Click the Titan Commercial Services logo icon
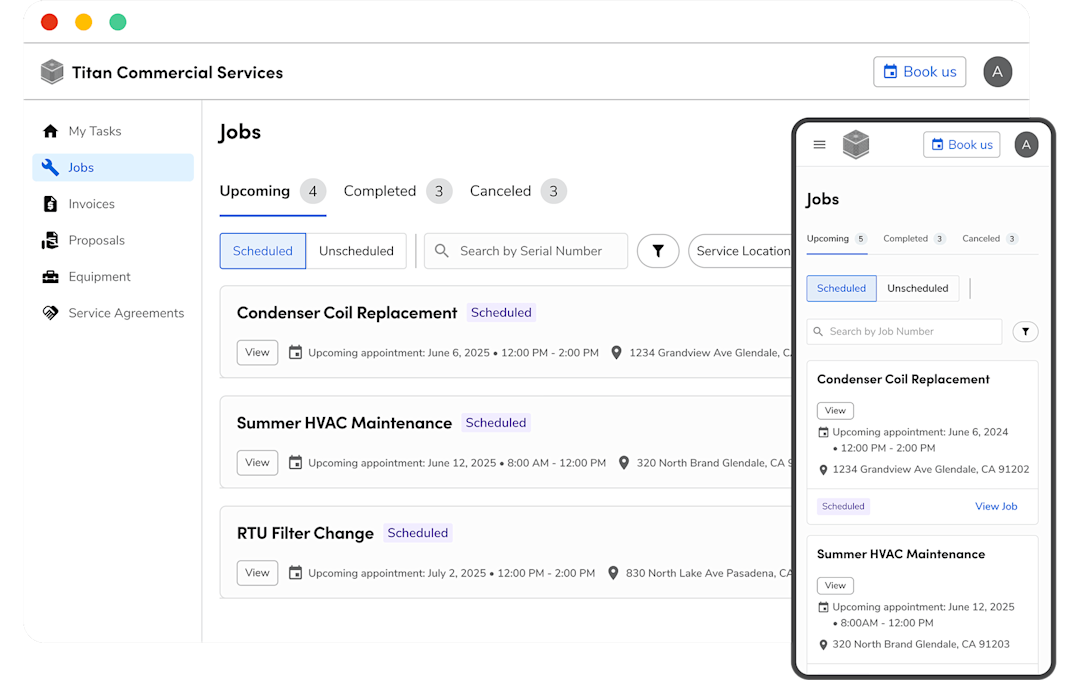 (52, 72)
